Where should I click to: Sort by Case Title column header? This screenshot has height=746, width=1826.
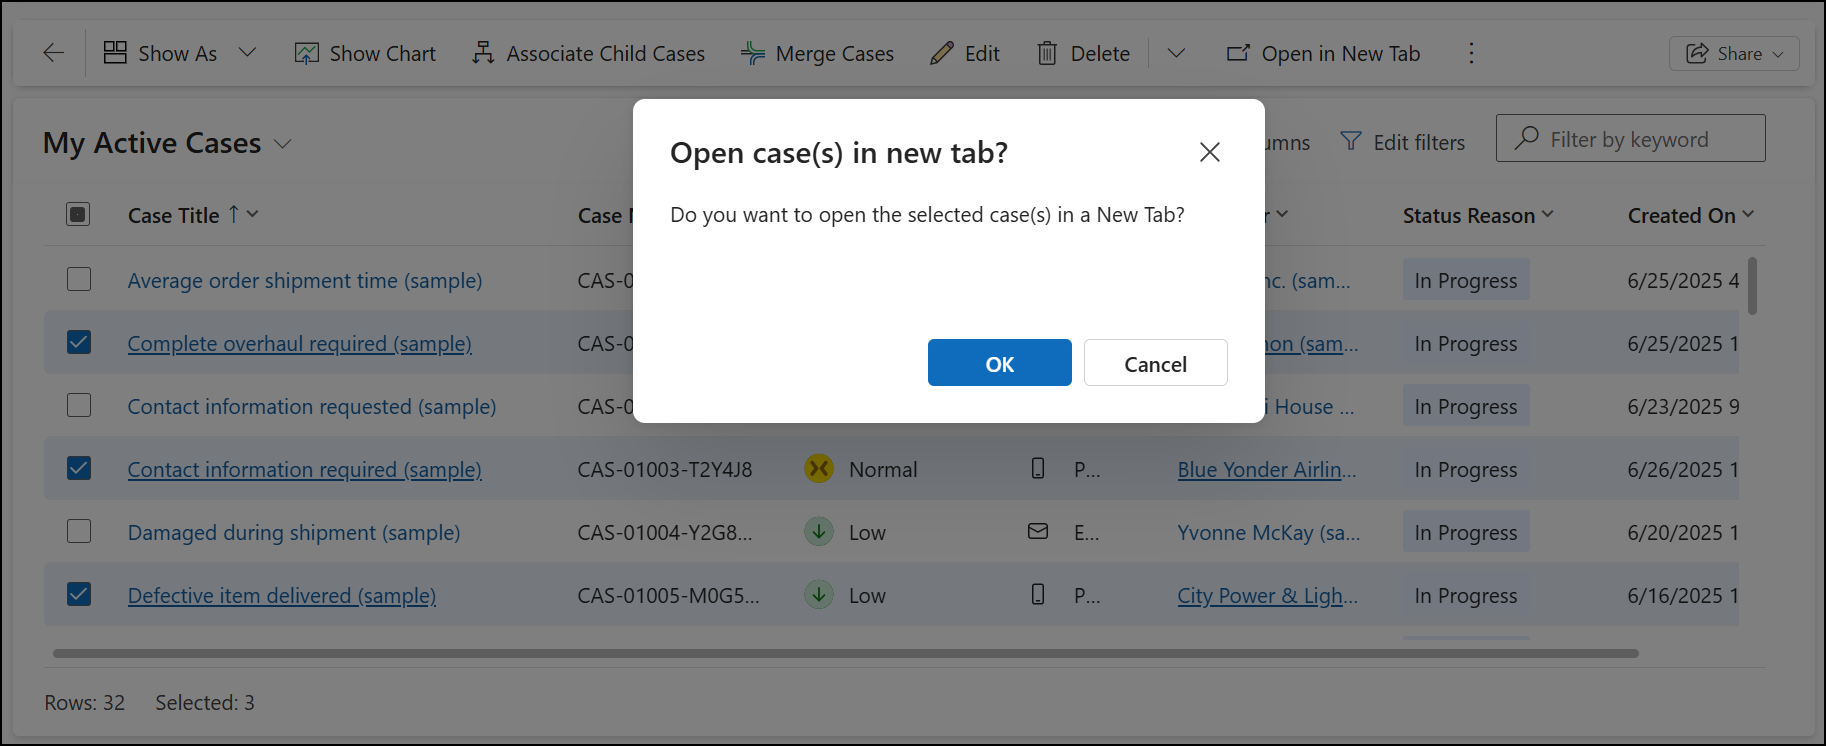coord(173,215)
